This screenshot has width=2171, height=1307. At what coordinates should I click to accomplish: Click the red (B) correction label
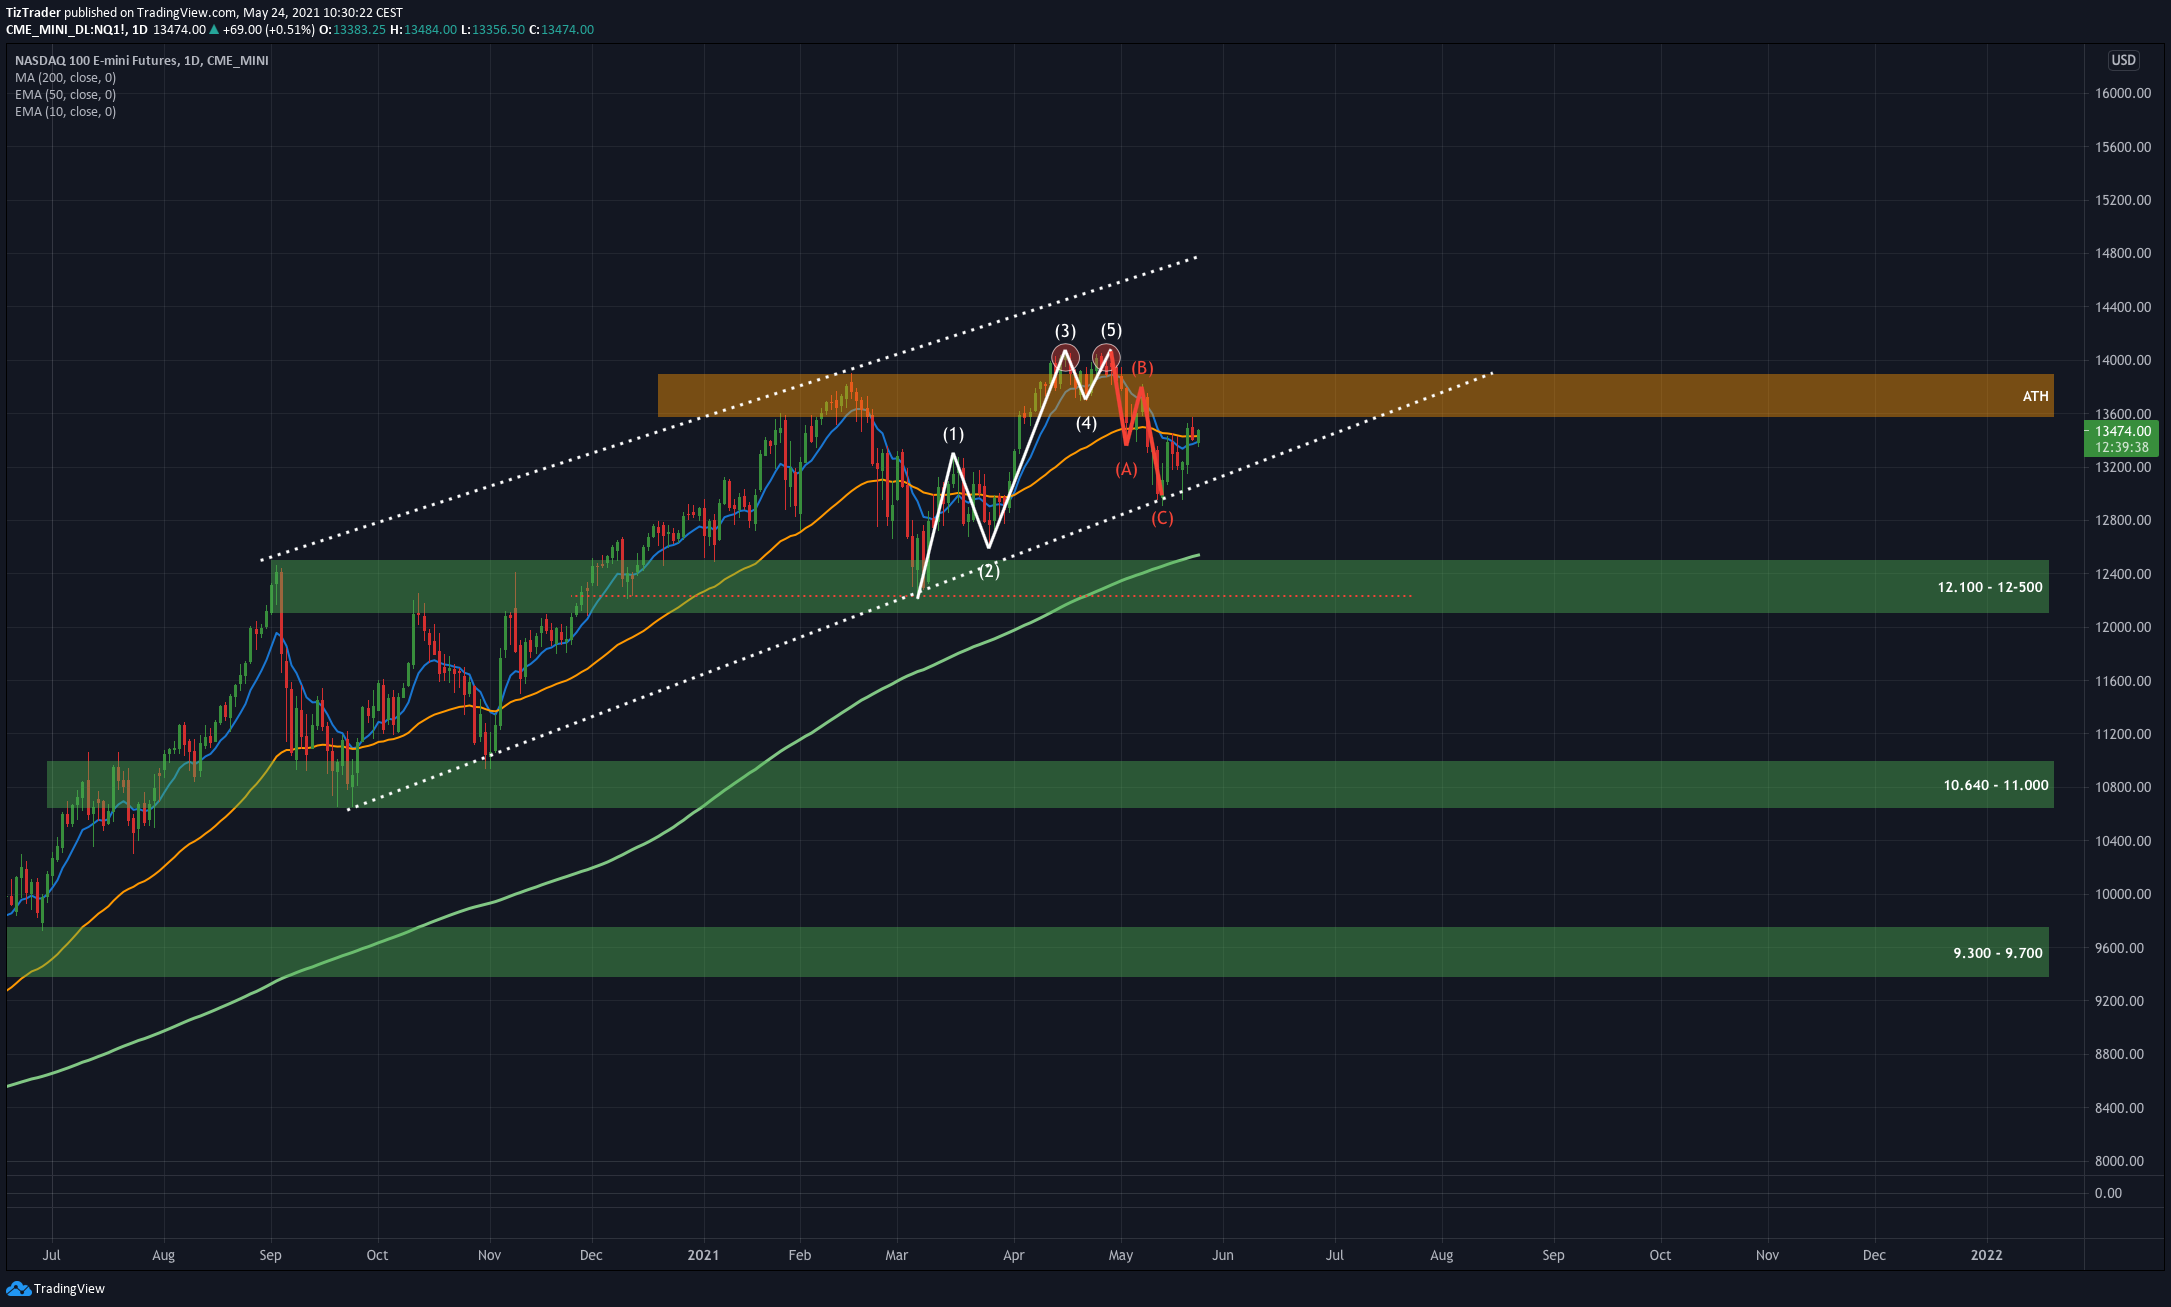pos(1142,368)
